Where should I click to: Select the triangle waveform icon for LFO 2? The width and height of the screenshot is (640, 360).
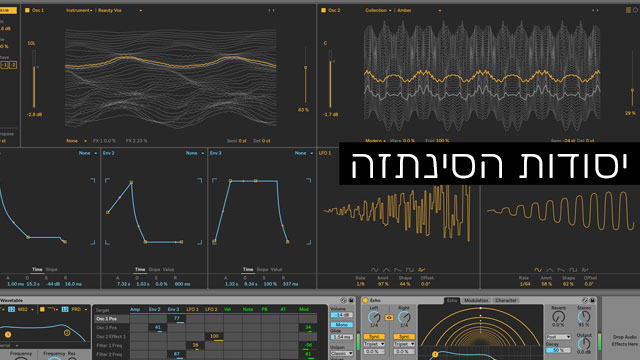pyautogui.click(x=550, y=270)
